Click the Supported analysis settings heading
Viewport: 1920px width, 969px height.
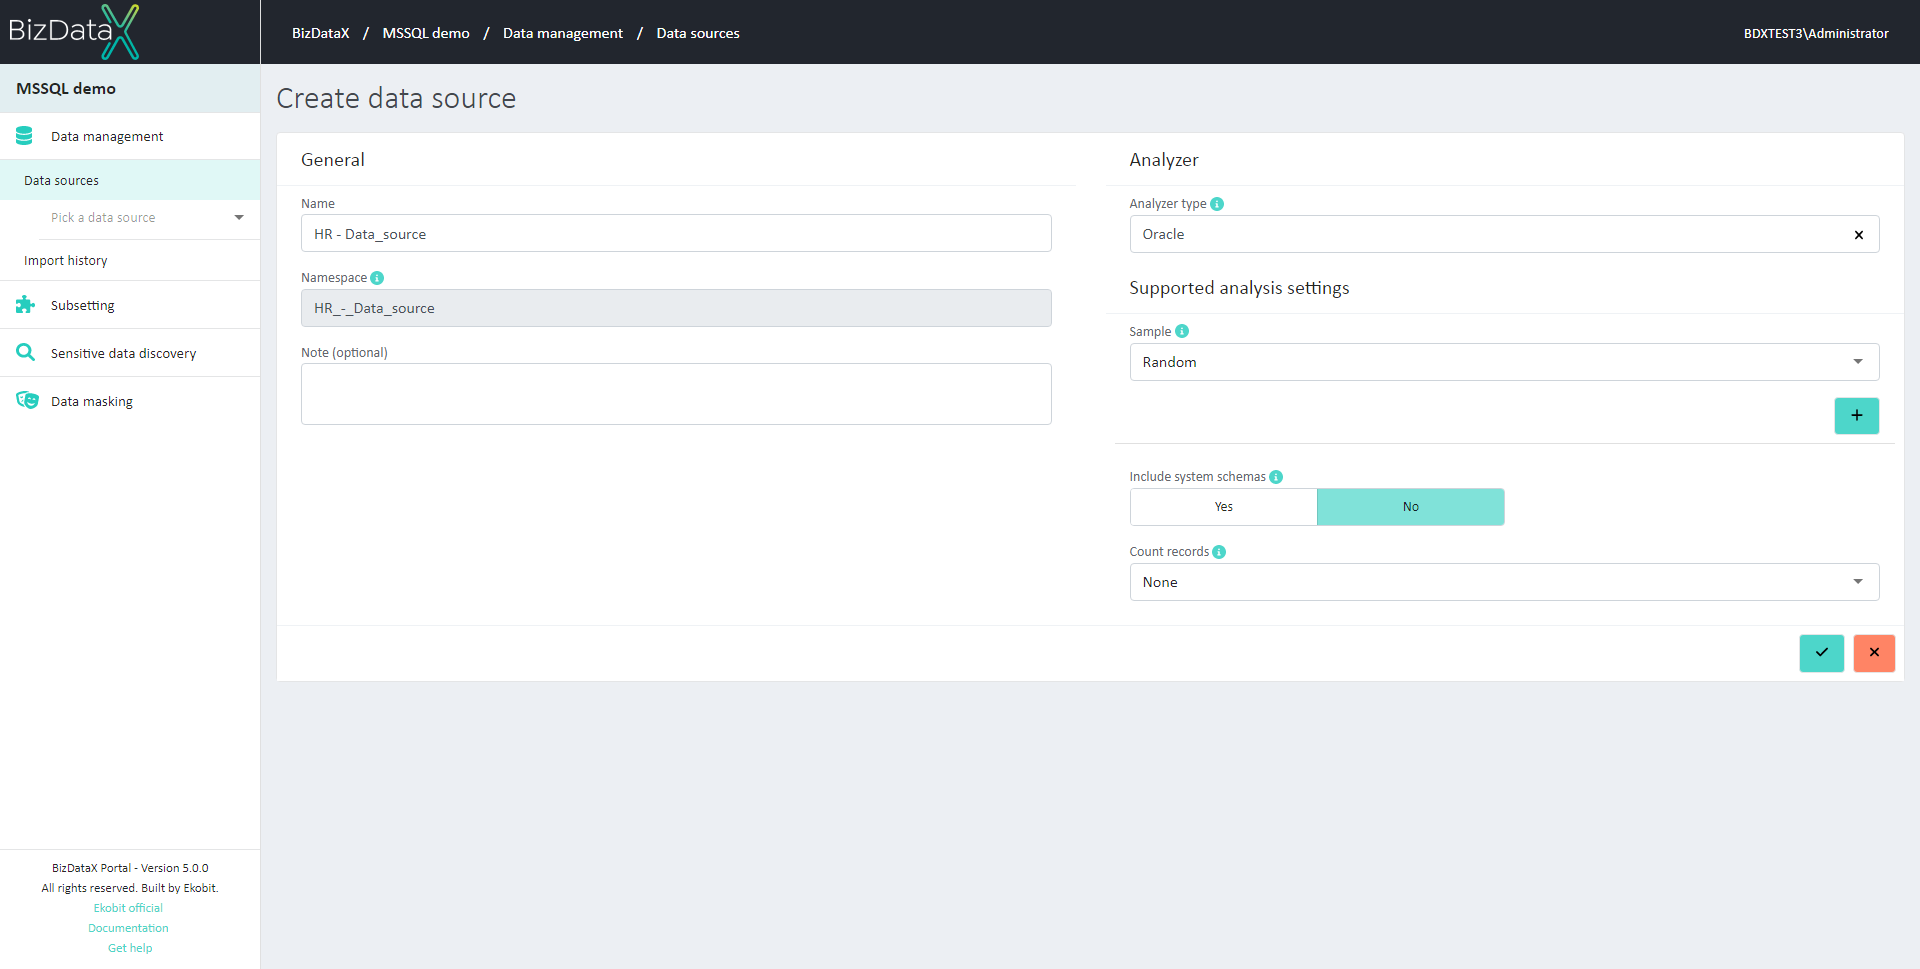[1239, 288]
